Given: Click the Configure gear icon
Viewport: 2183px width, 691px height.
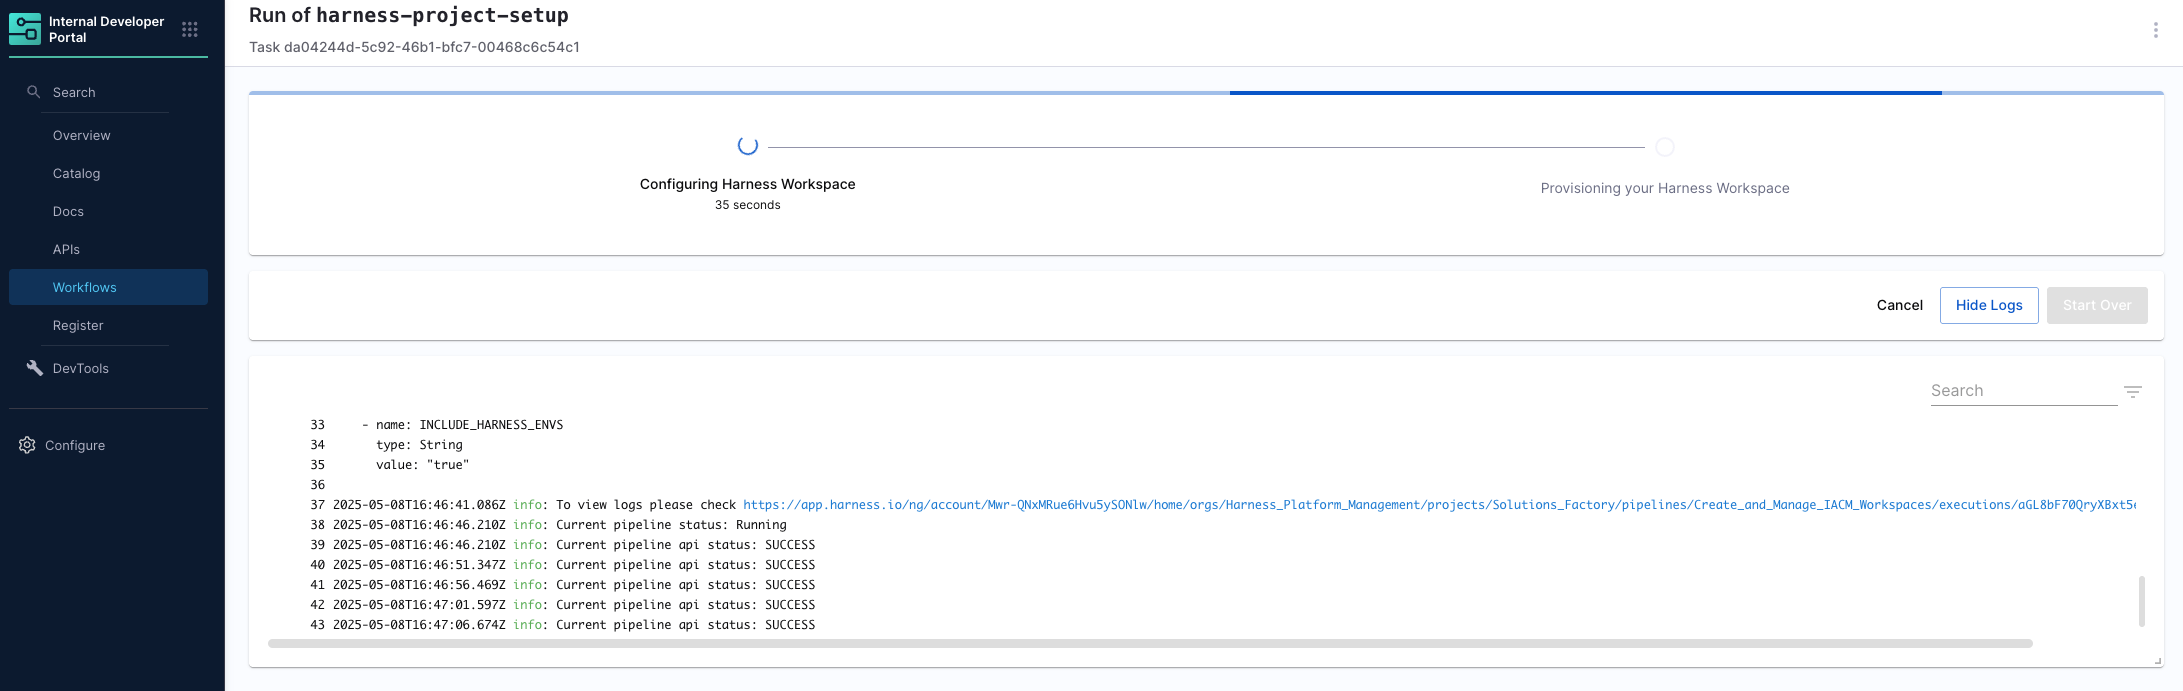Looking at the screenshot, I should [27, 445].
